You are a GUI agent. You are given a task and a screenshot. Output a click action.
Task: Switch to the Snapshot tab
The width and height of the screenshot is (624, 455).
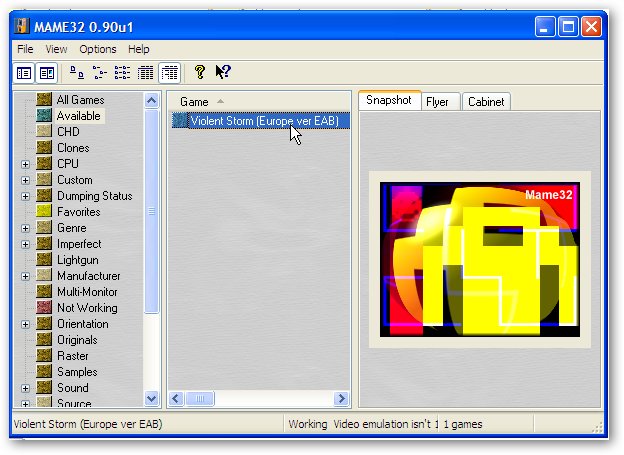coord(389,100)
